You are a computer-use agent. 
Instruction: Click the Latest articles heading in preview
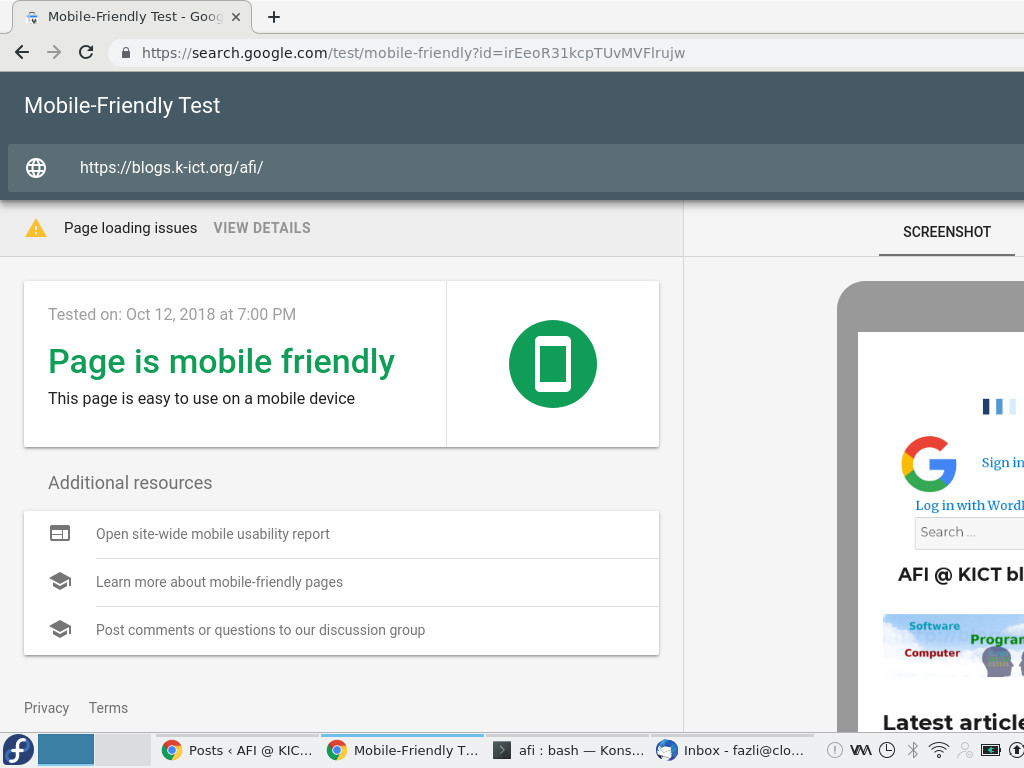pos(953,722)
